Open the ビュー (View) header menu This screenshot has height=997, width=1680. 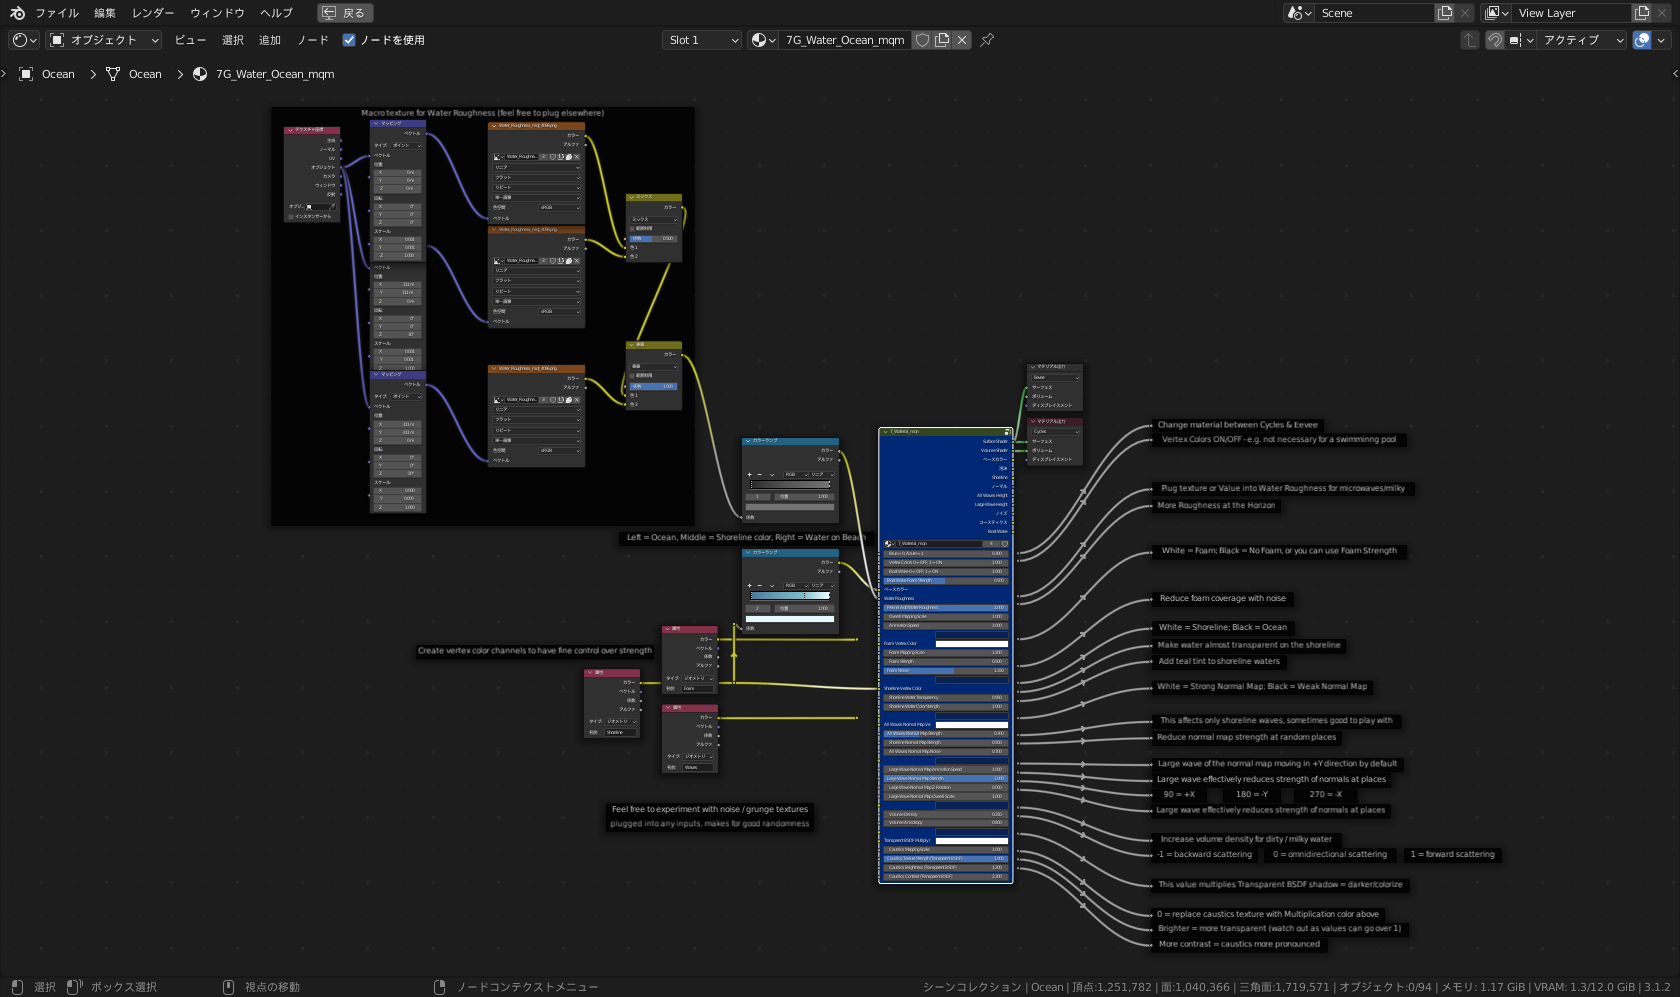coord(190,40)
